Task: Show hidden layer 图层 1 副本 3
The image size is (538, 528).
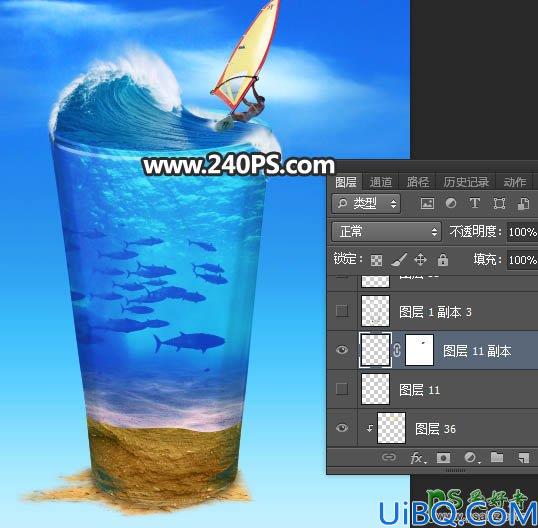Action: [342, 311]
